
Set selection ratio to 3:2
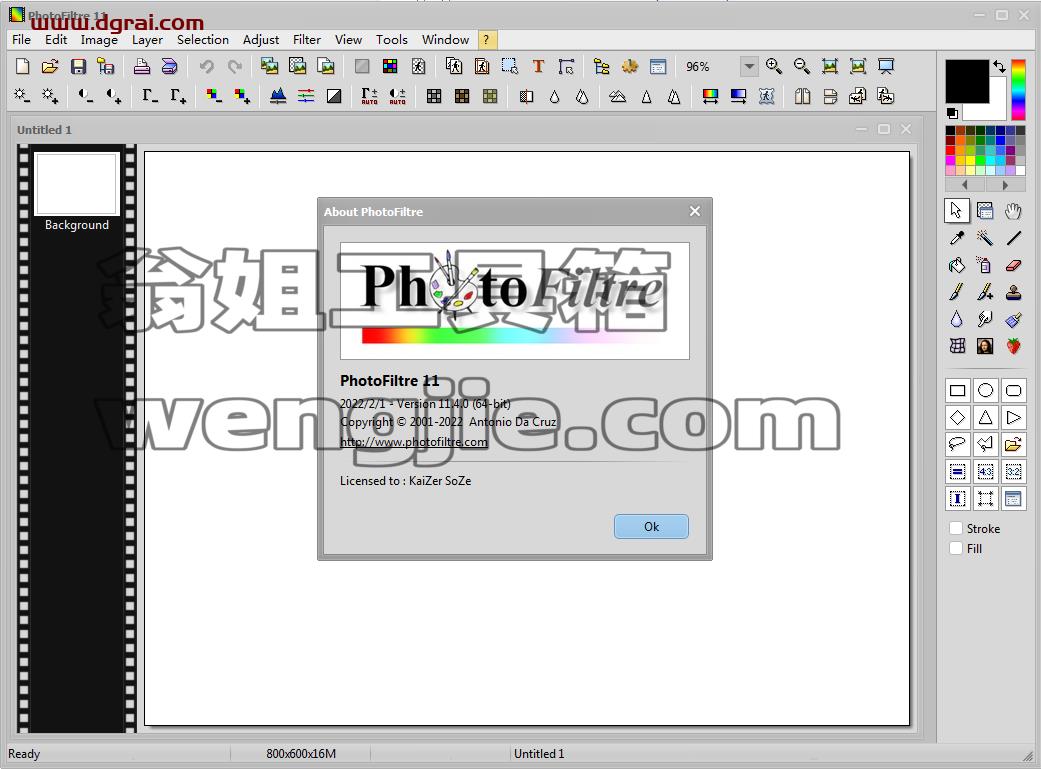1013,471
